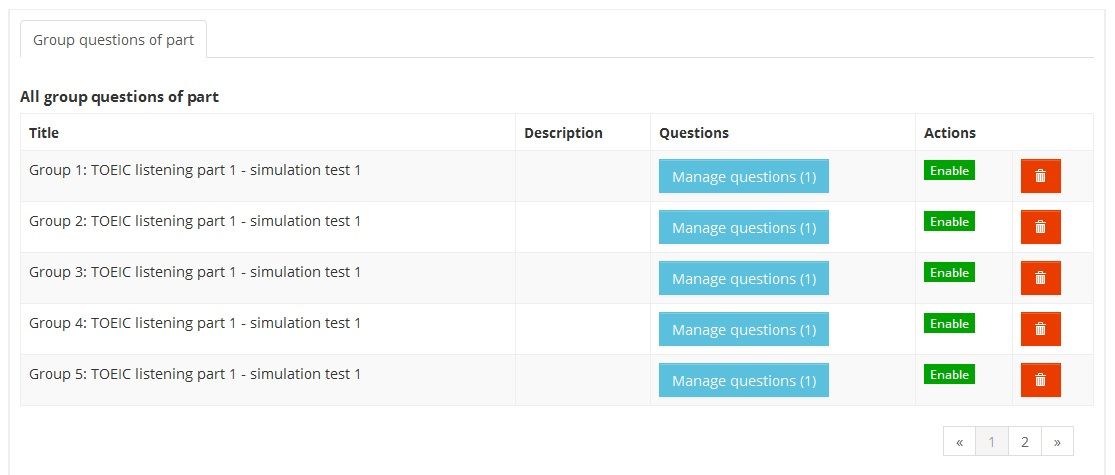Toggle the Enable badge for Group 1
Screen dimensions: 1115x475
(949, 170)
